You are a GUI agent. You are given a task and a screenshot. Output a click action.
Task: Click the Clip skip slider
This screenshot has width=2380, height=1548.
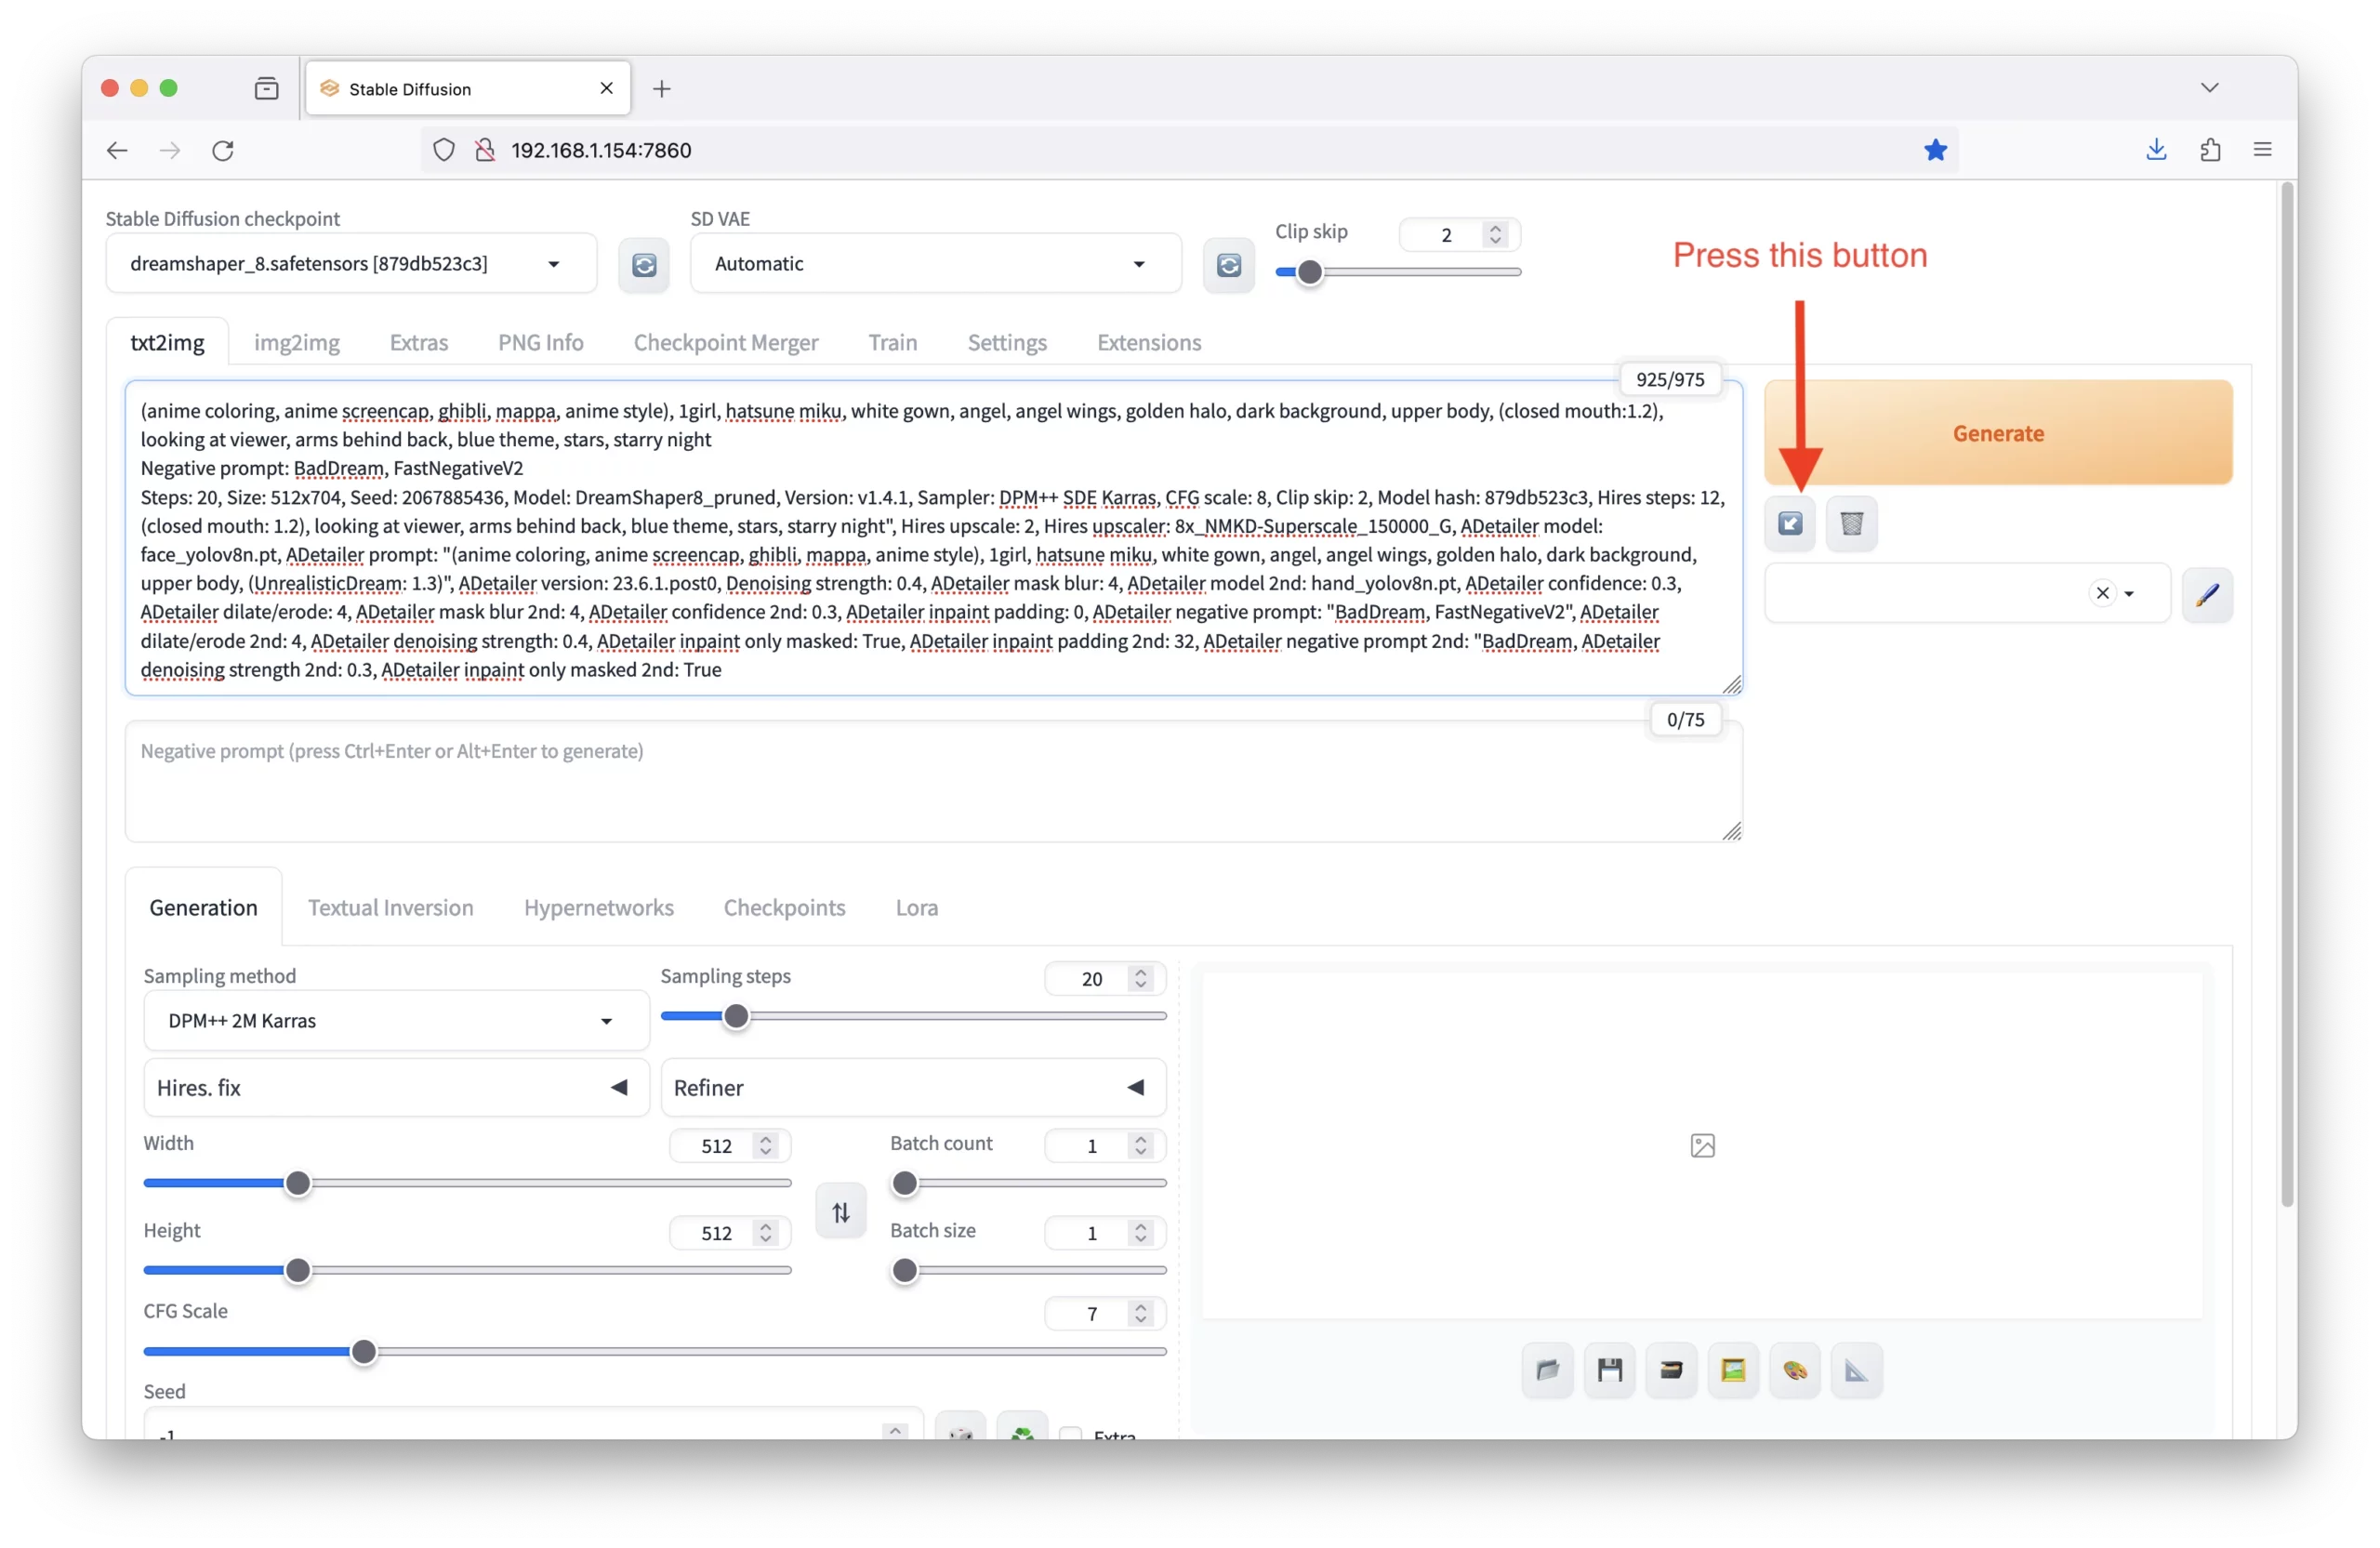pos(1398,272)
